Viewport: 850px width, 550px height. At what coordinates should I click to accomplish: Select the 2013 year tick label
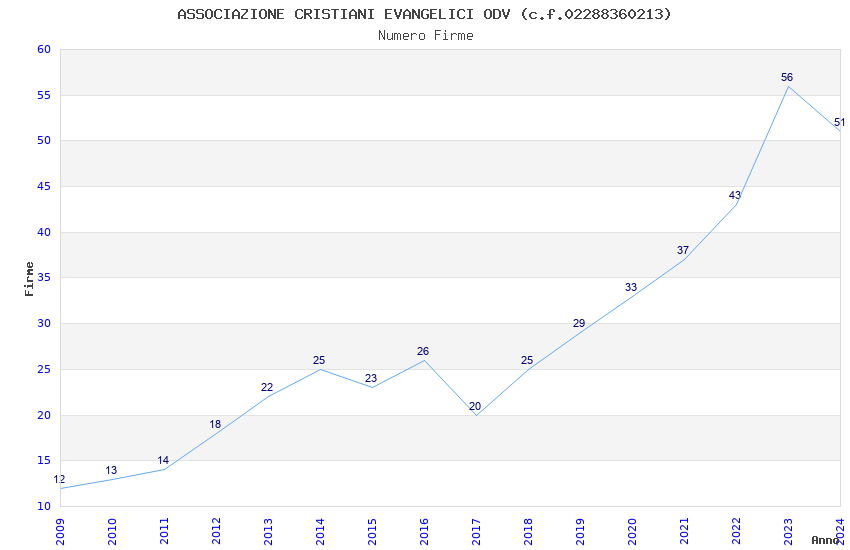[268, 532]
